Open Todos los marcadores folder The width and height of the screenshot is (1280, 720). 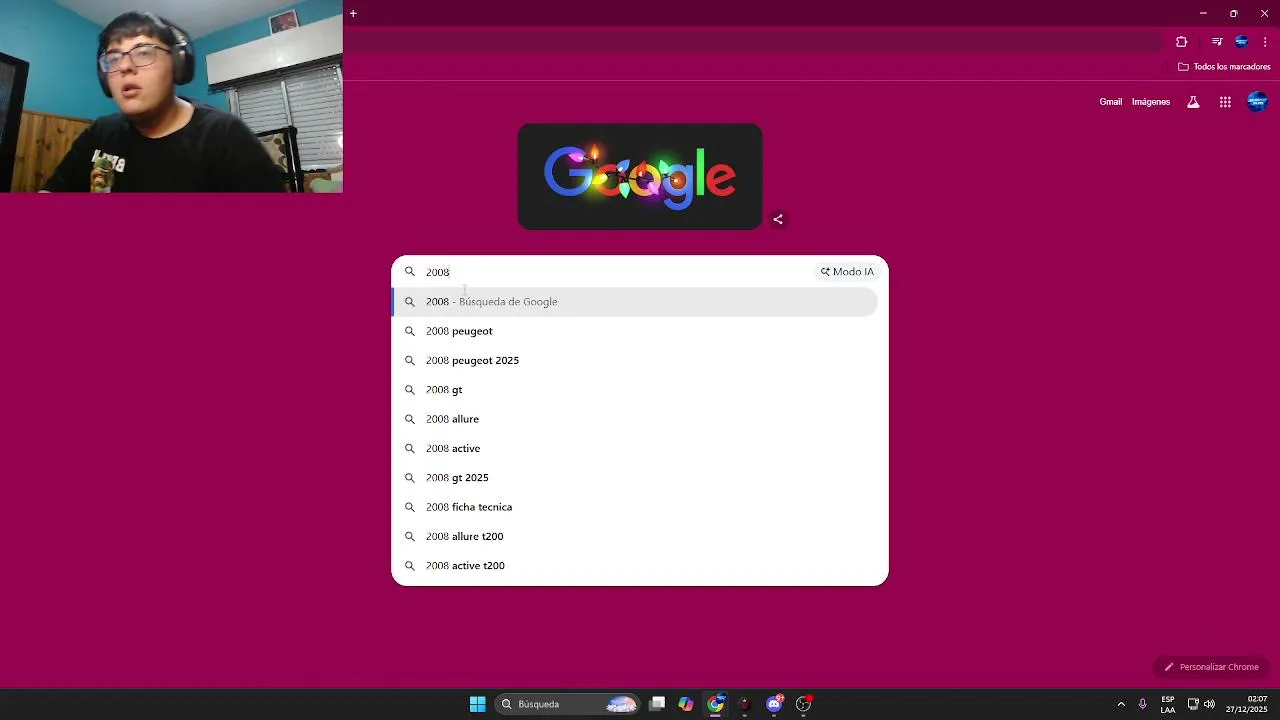click(x=1224, y=67)
